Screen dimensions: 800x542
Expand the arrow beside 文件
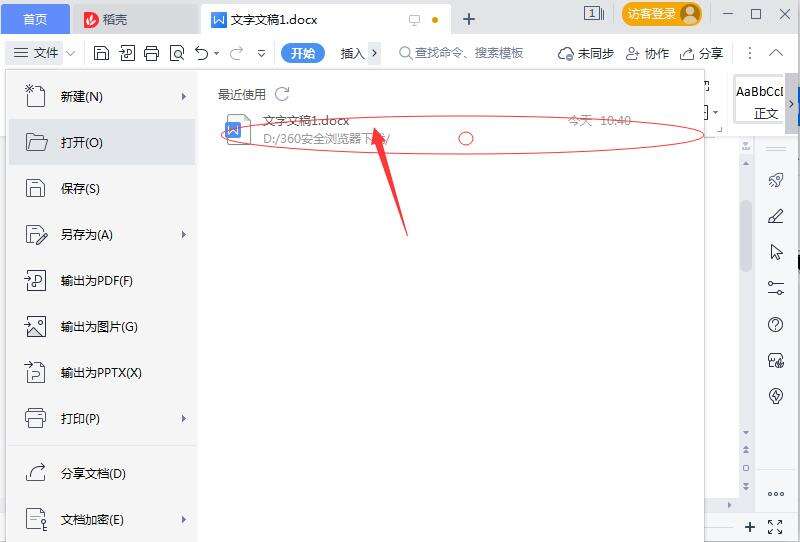[x=71, y=53]
